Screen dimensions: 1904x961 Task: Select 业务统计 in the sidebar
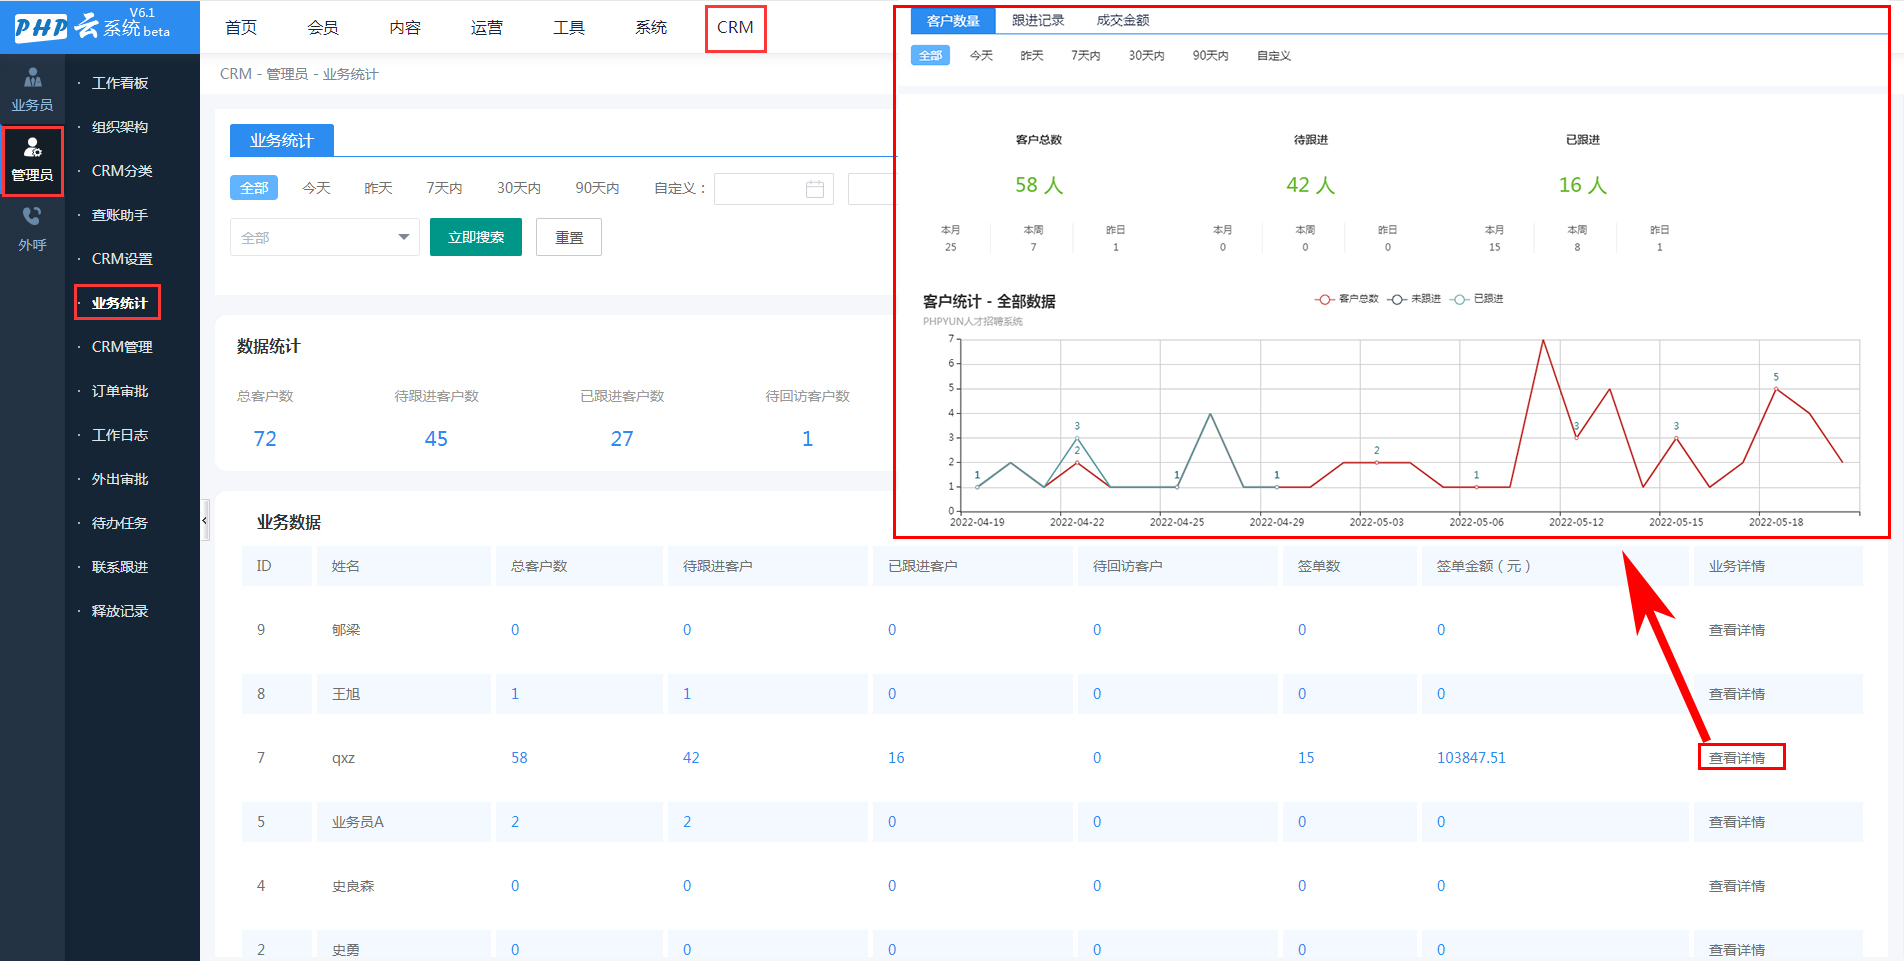[118, 303]
